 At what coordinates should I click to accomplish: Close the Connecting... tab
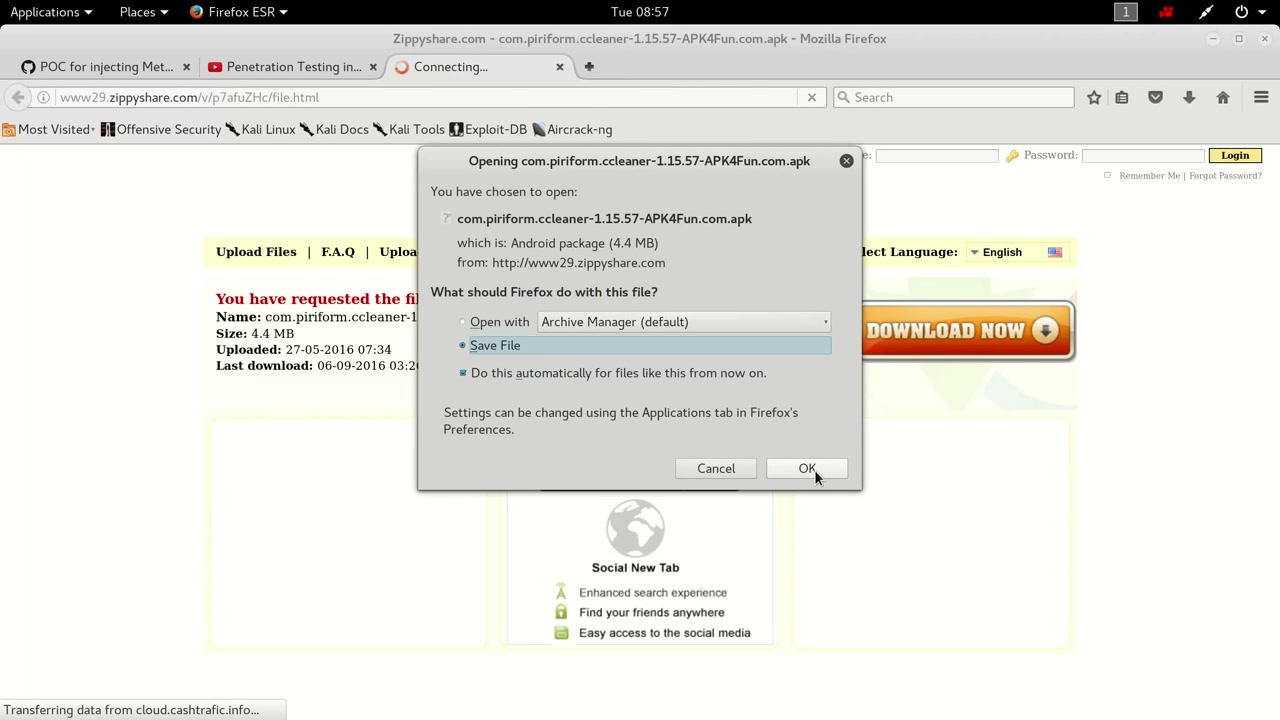(x=560, y=67)
